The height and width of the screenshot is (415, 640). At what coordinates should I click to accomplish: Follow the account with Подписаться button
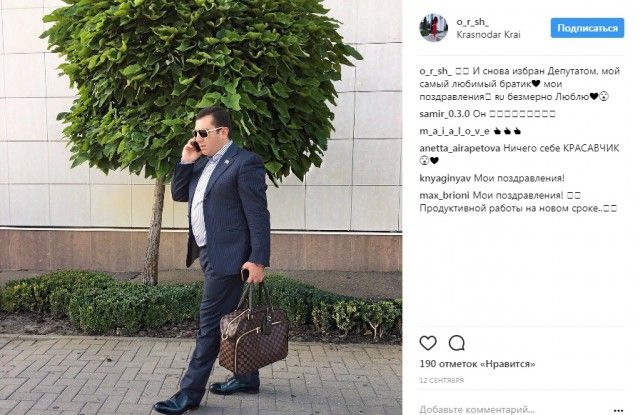pos(587,28)
